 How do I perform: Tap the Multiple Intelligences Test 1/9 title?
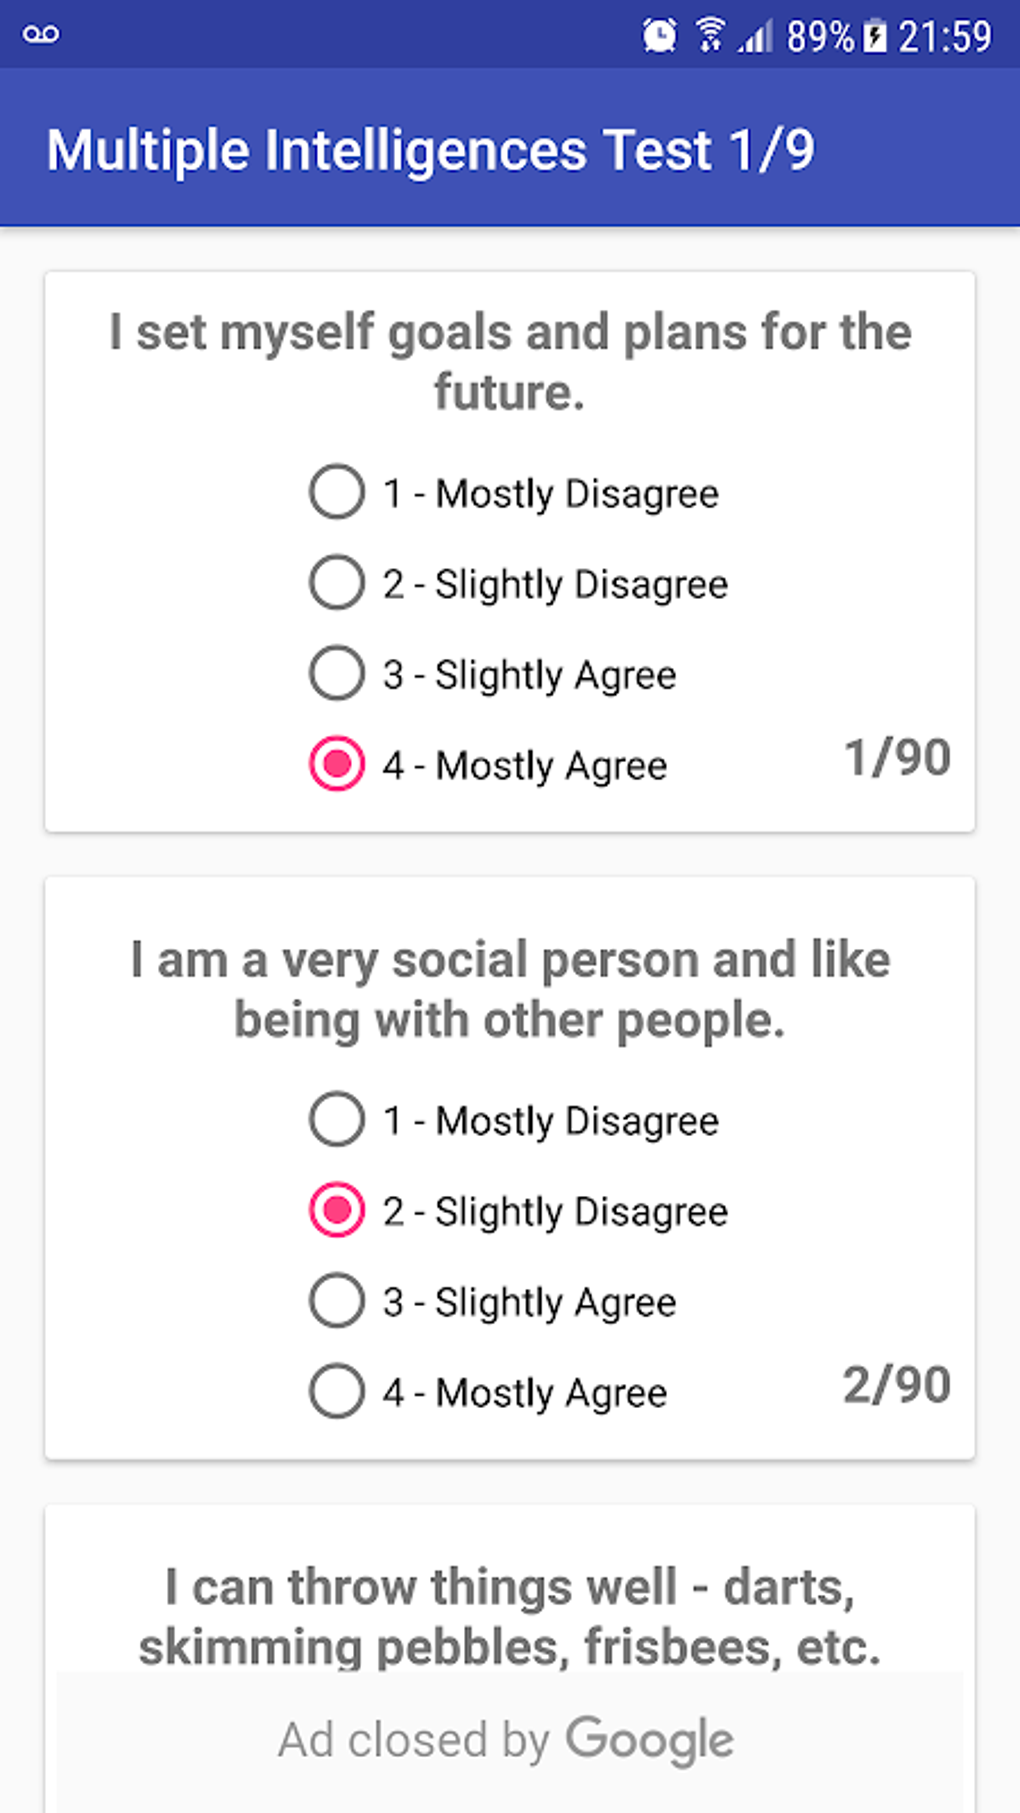431,151
